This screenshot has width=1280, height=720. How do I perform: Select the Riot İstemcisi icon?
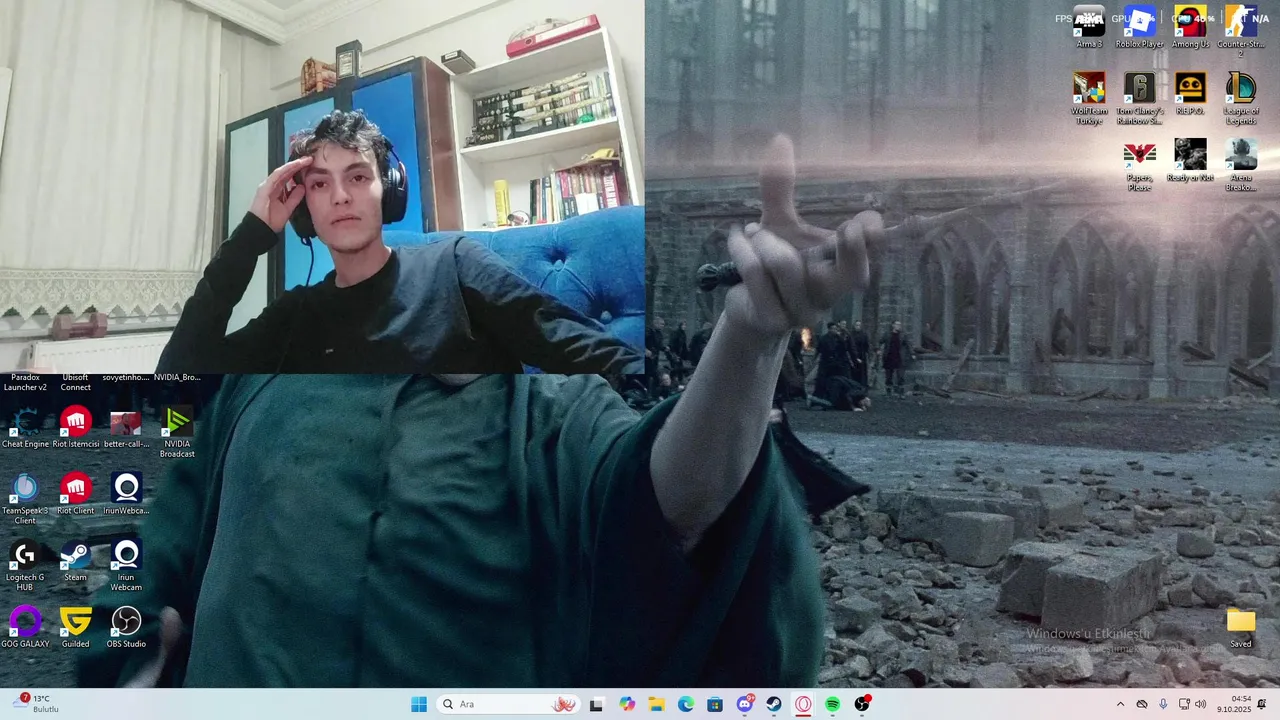point(76,427)
